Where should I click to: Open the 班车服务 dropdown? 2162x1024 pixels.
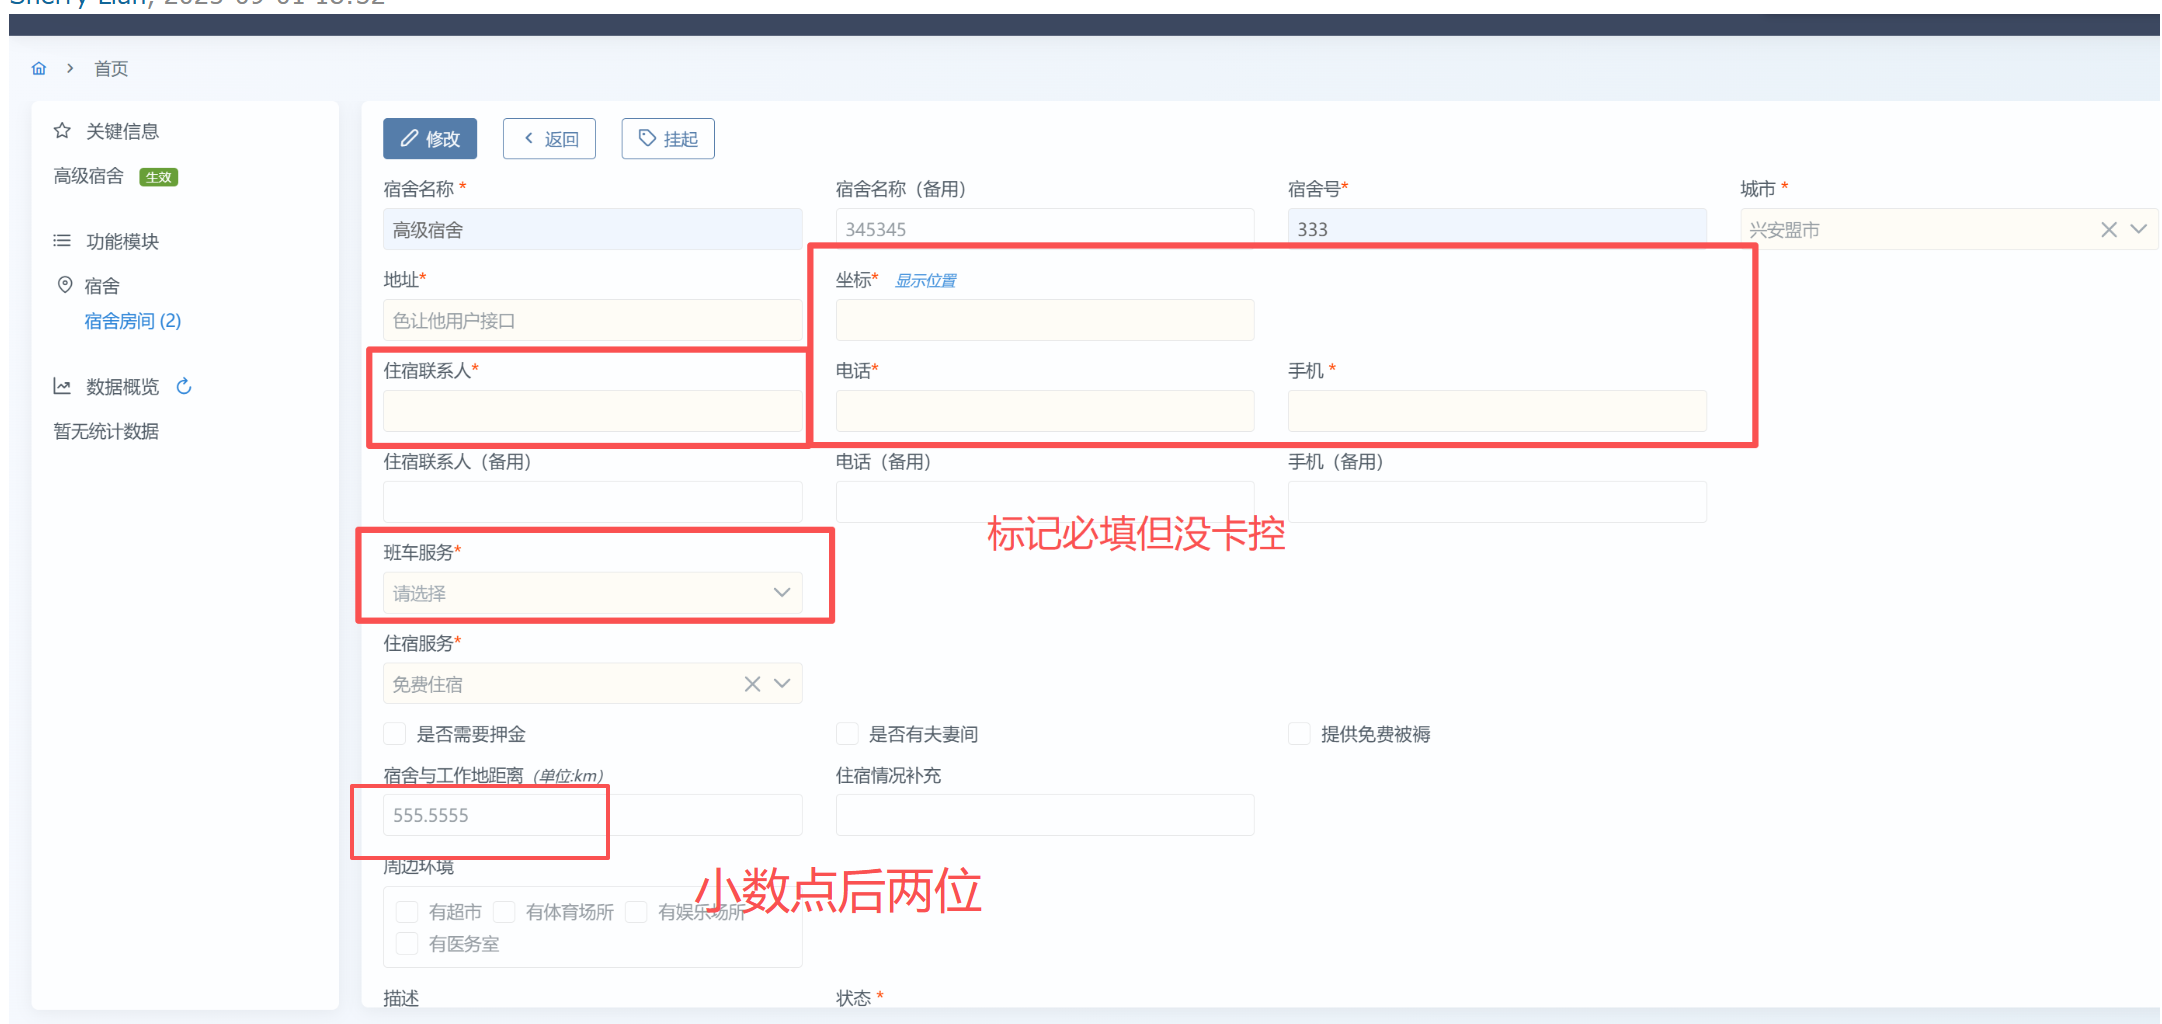point(592,593)
